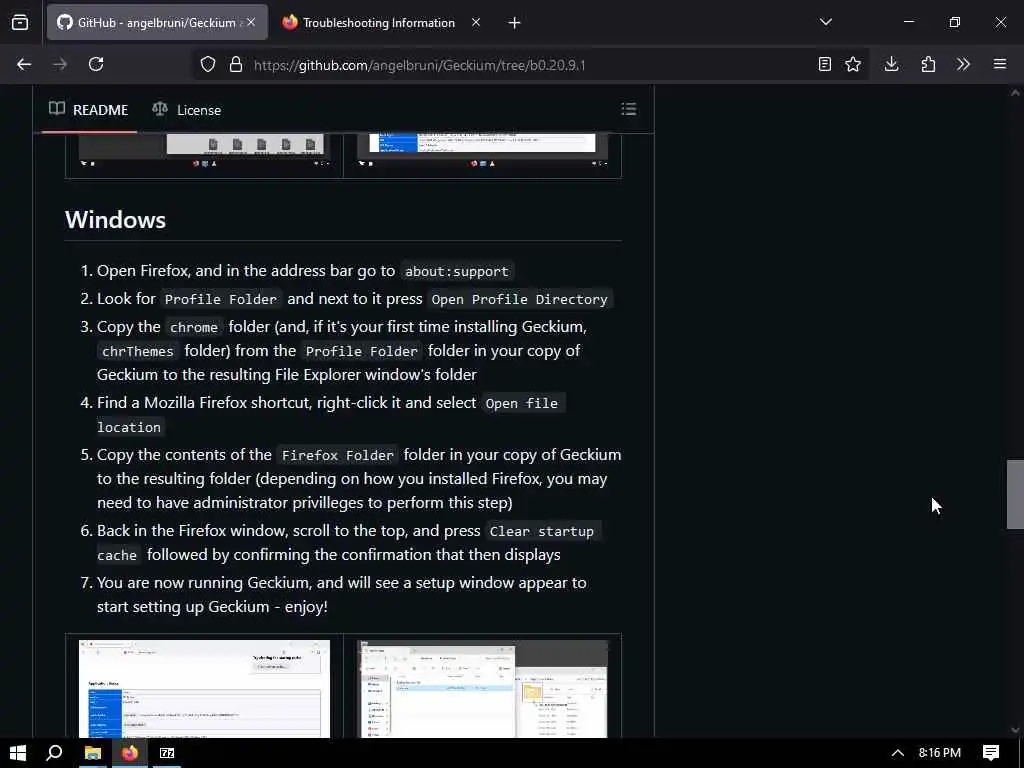Open the Extensions panel
The image size is (1024, 768).
(x=928, y=64)
